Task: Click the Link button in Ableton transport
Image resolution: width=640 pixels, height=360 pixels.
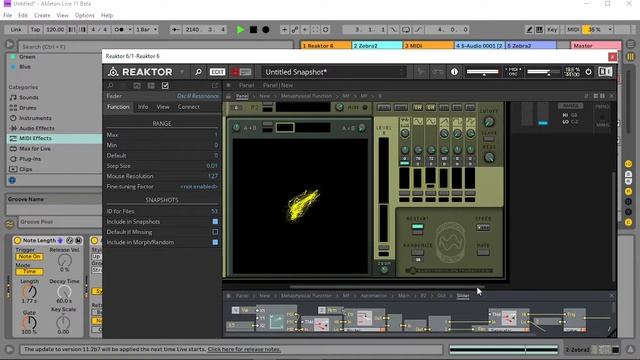Action: 16,30
